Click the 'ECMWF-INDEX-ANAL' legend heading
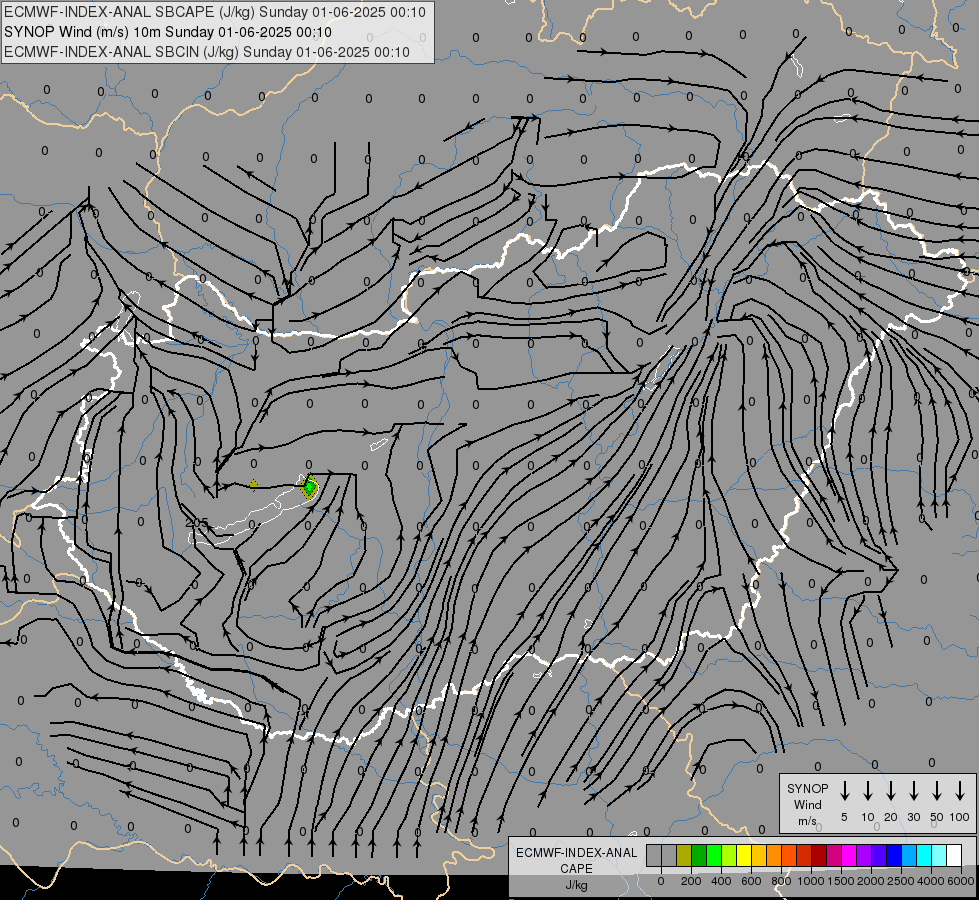Image resolution: width=979 pixels, height=900 pixels. click(x=576, y=853)
